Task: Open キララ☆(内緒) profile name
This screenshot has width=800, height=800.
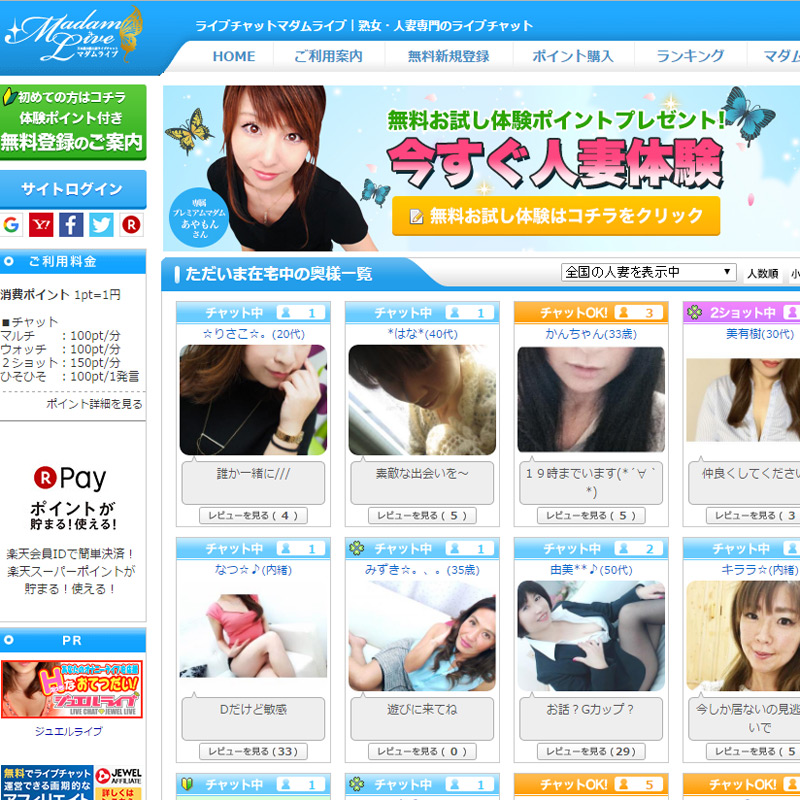Action: point(760,570)
